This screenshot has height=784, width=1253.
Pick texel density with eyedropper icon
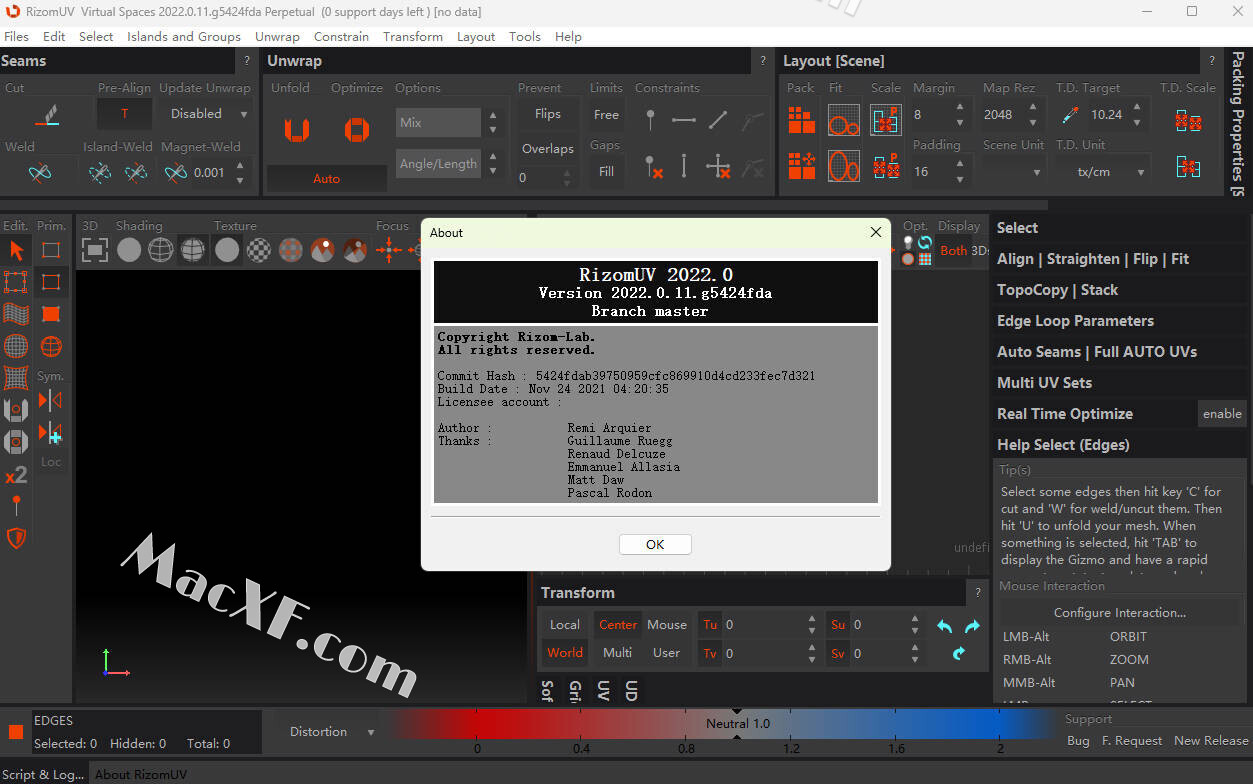pos(1070,115)
